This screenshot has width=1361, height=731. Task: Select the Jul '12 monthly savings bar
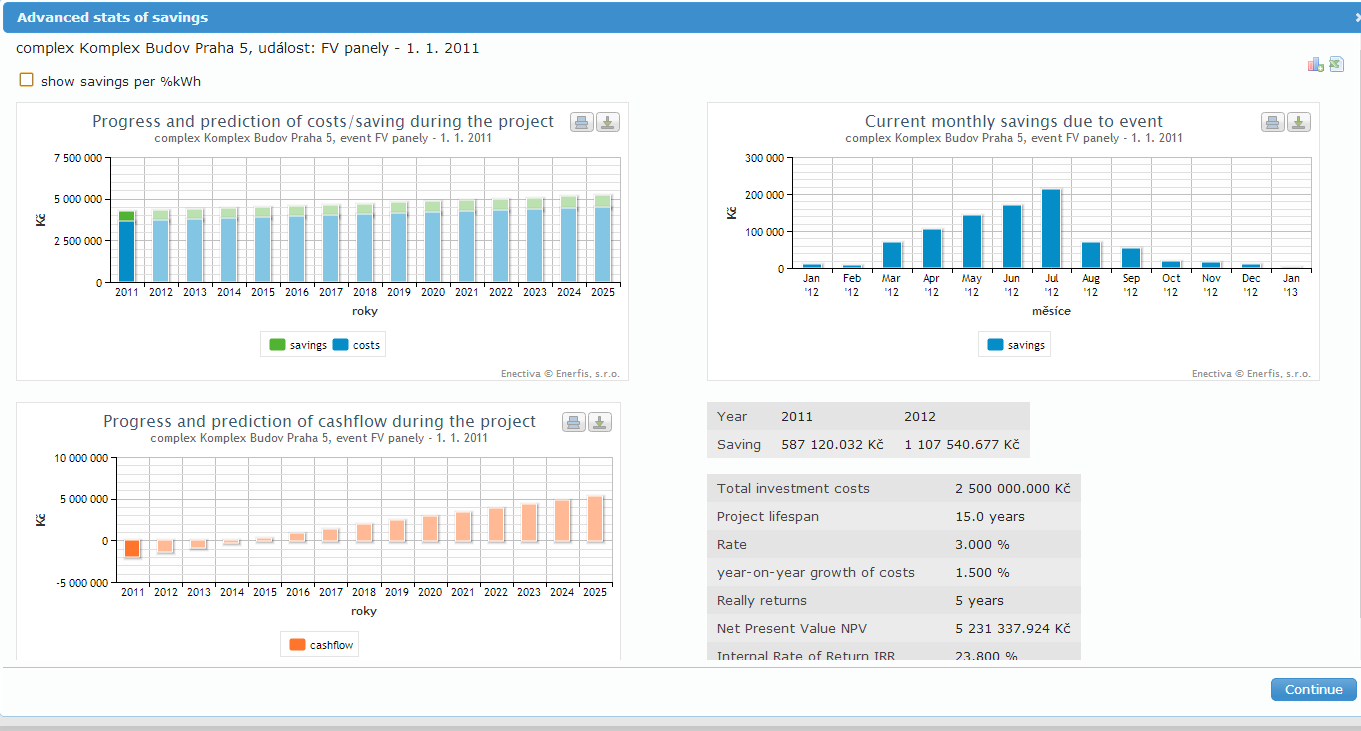1051,229
